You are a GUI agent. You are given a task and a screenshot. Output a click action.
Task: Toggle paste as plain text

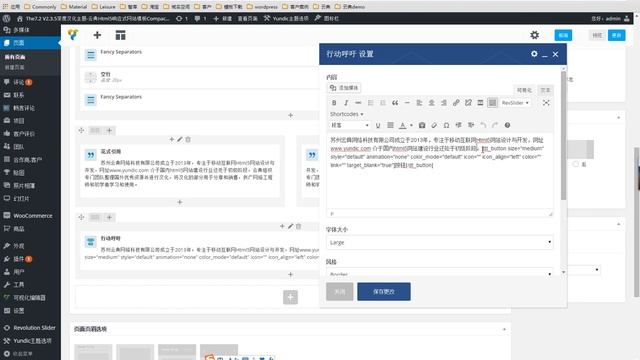[x=422, y=125]
